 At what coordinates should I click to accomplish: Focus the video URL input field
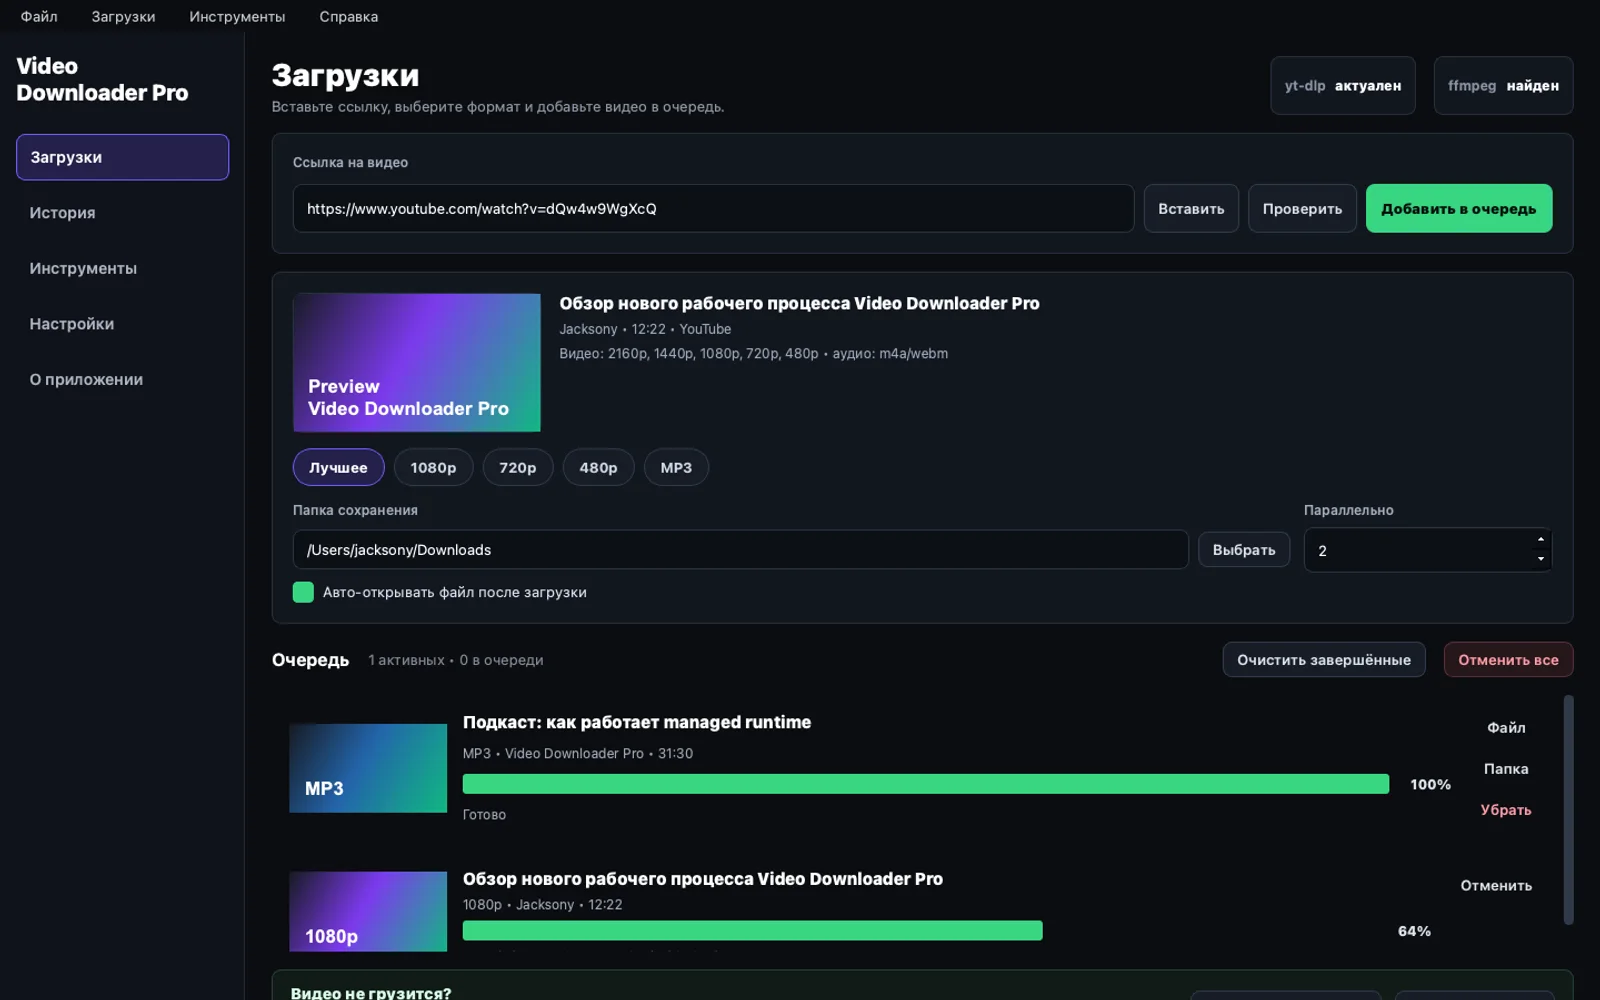(713, 208)
